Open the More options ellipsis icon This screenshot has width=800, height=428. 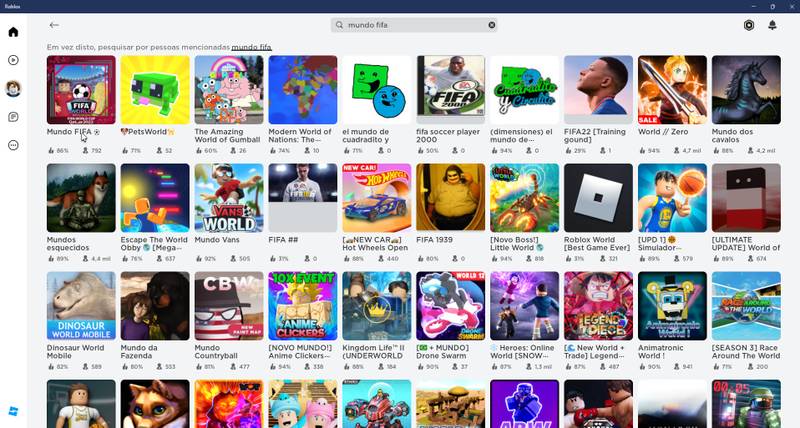13,145
